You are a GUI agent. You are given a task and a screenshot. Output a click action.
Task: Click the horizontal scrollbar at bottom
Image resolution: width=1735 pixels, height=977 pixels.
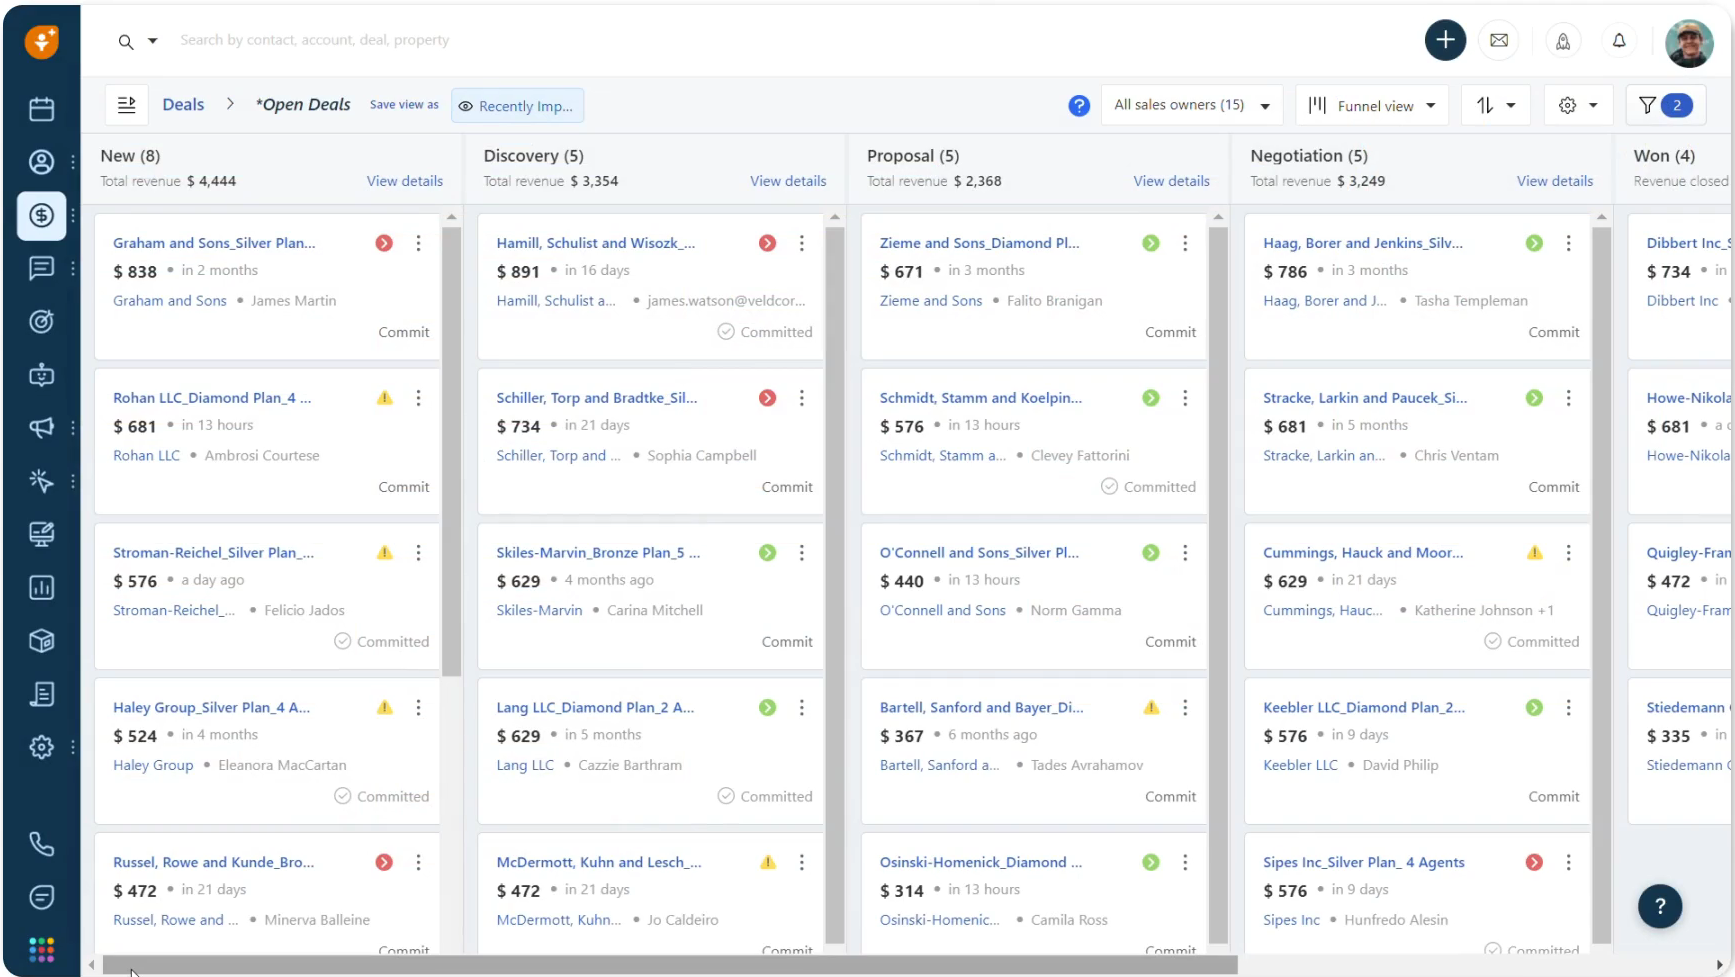669,965
